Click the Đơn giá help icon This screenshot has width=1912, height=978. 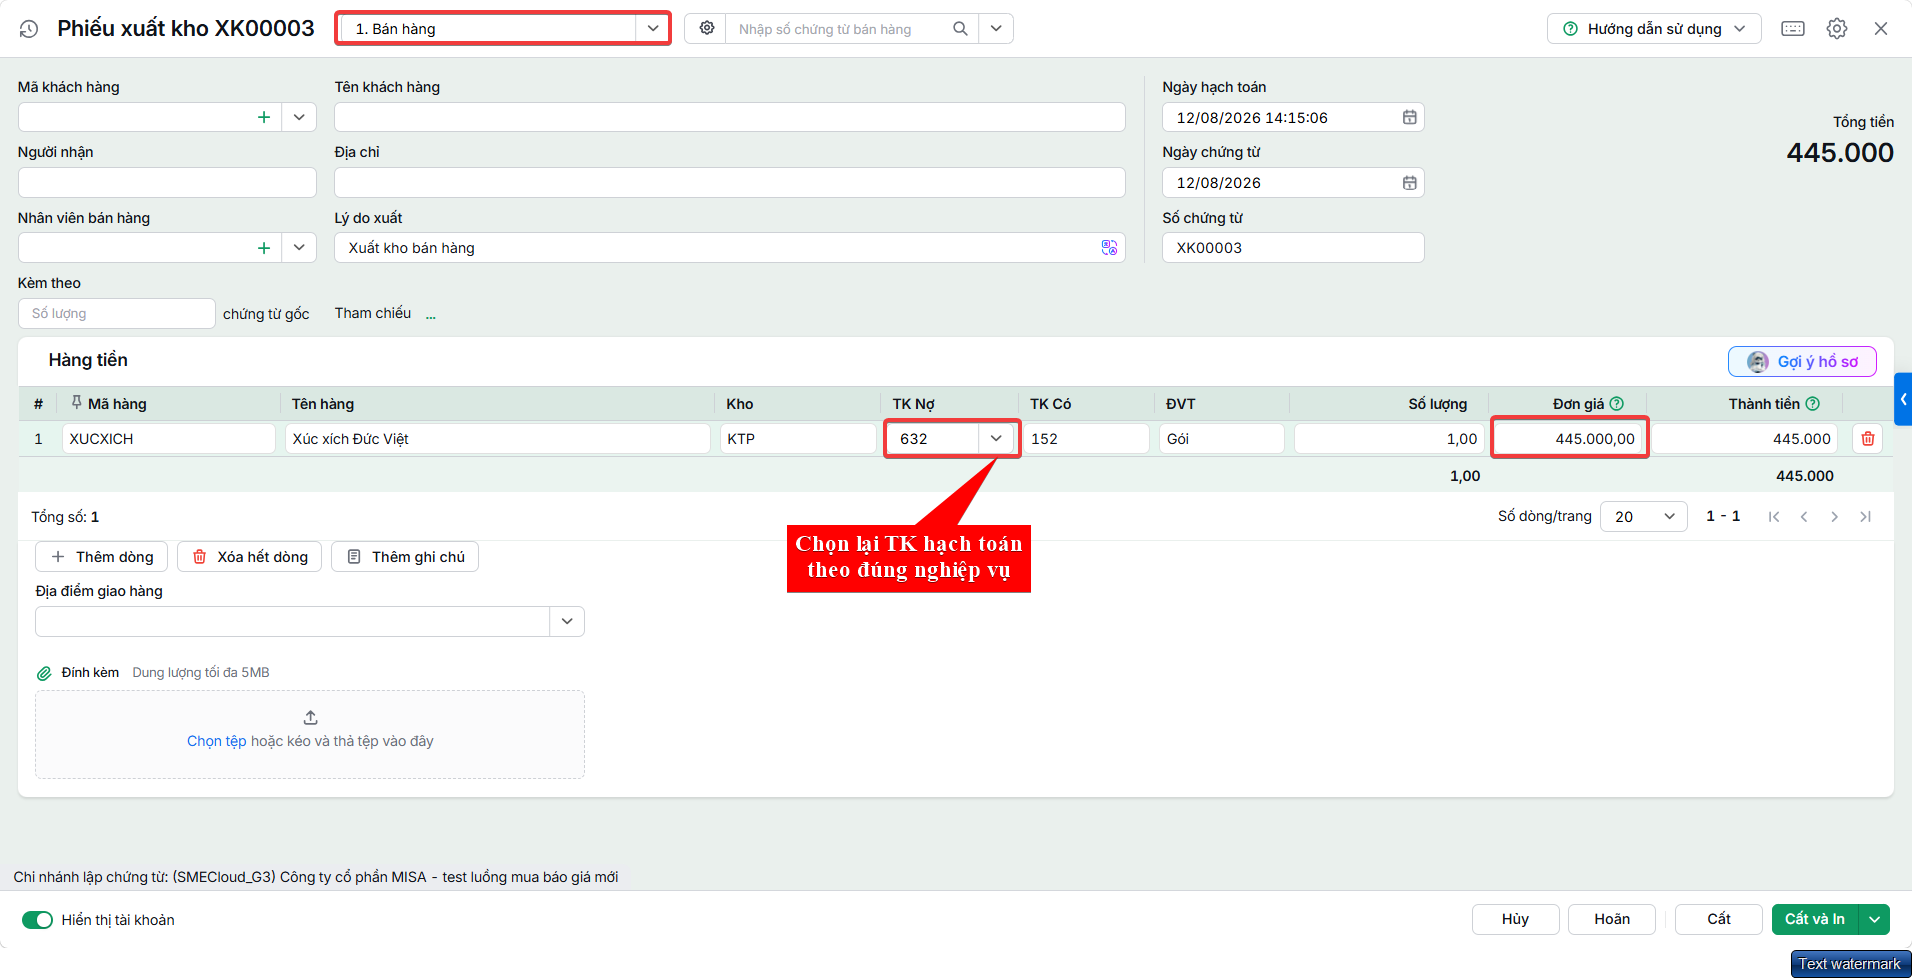point(1617,404)
